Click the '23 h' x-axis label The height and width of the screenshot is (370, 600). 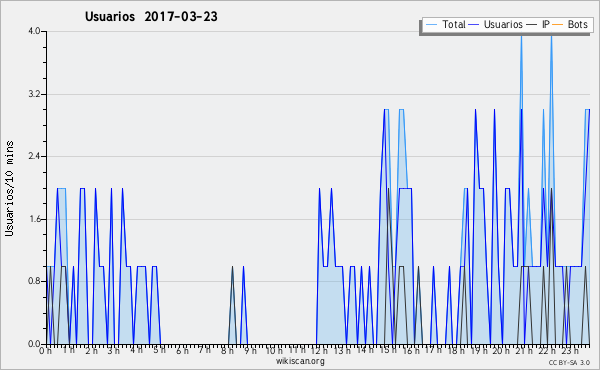tap(569, 351)
